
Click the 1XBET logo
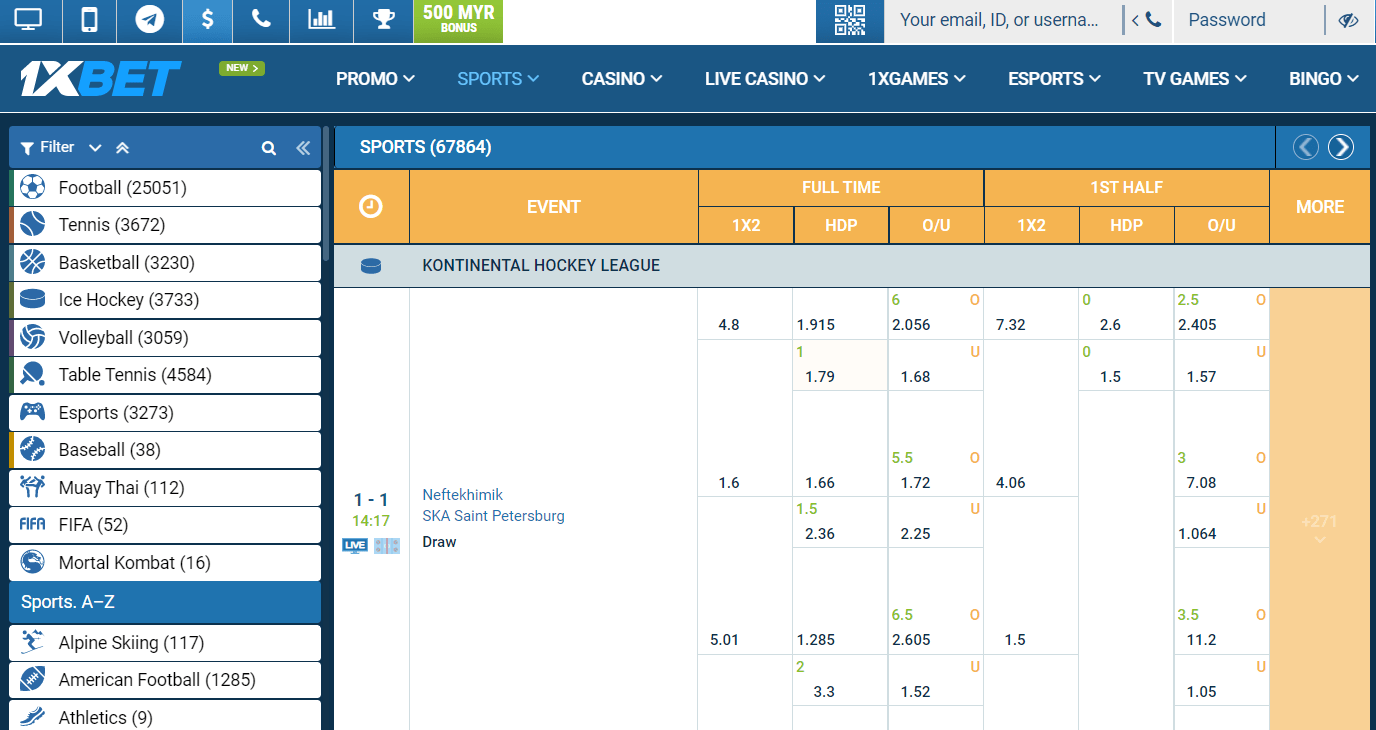(100, 78)
